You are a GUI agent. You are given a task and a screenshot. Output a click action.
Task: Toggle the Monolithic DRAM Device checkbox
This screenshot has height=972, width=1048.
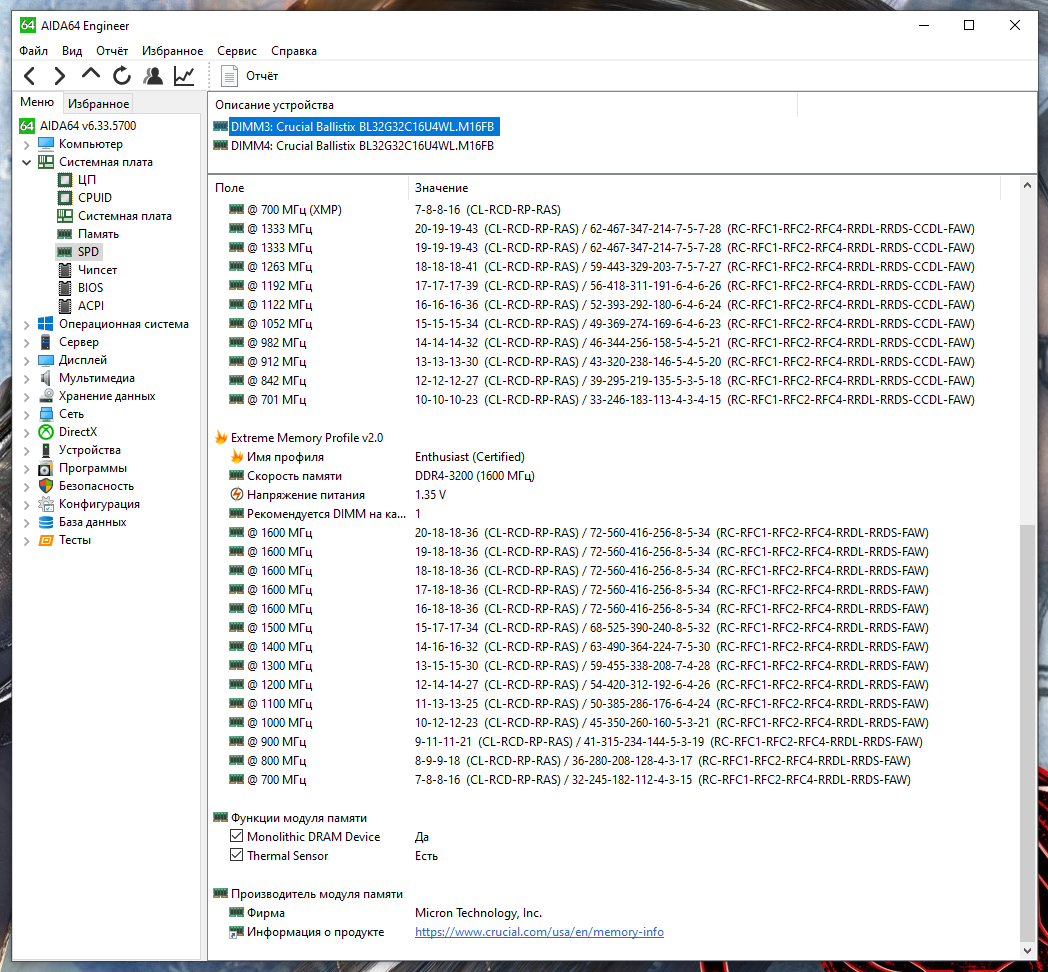(236, 836)
